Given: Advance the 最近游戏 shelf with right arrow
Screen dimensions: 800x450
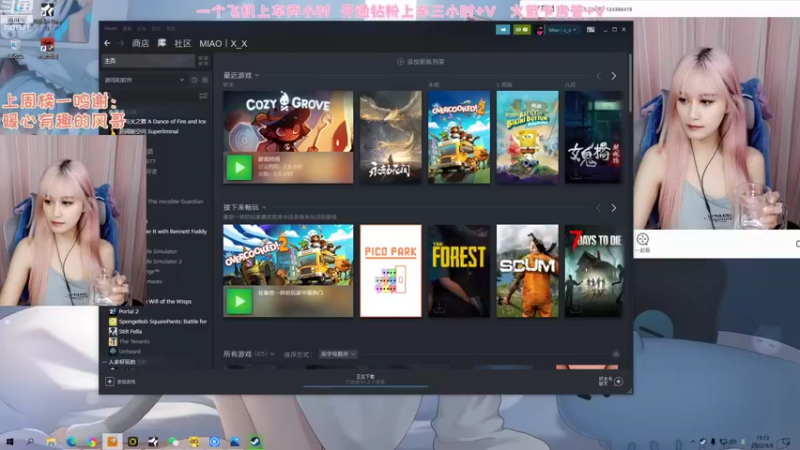Looking at the screenshot, I should click(614, 76).
